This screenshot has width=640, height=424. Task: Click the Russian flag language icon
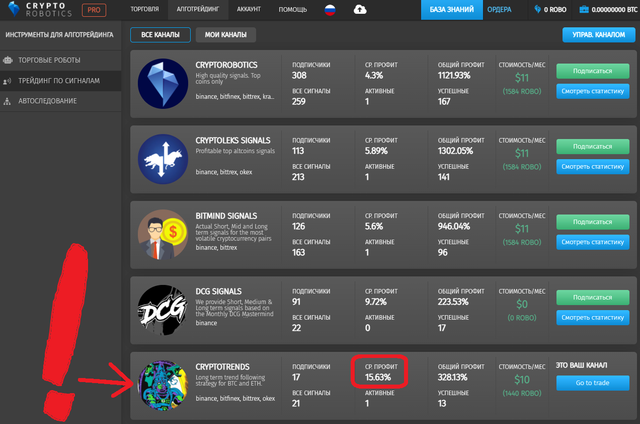(x=330, y=10)
